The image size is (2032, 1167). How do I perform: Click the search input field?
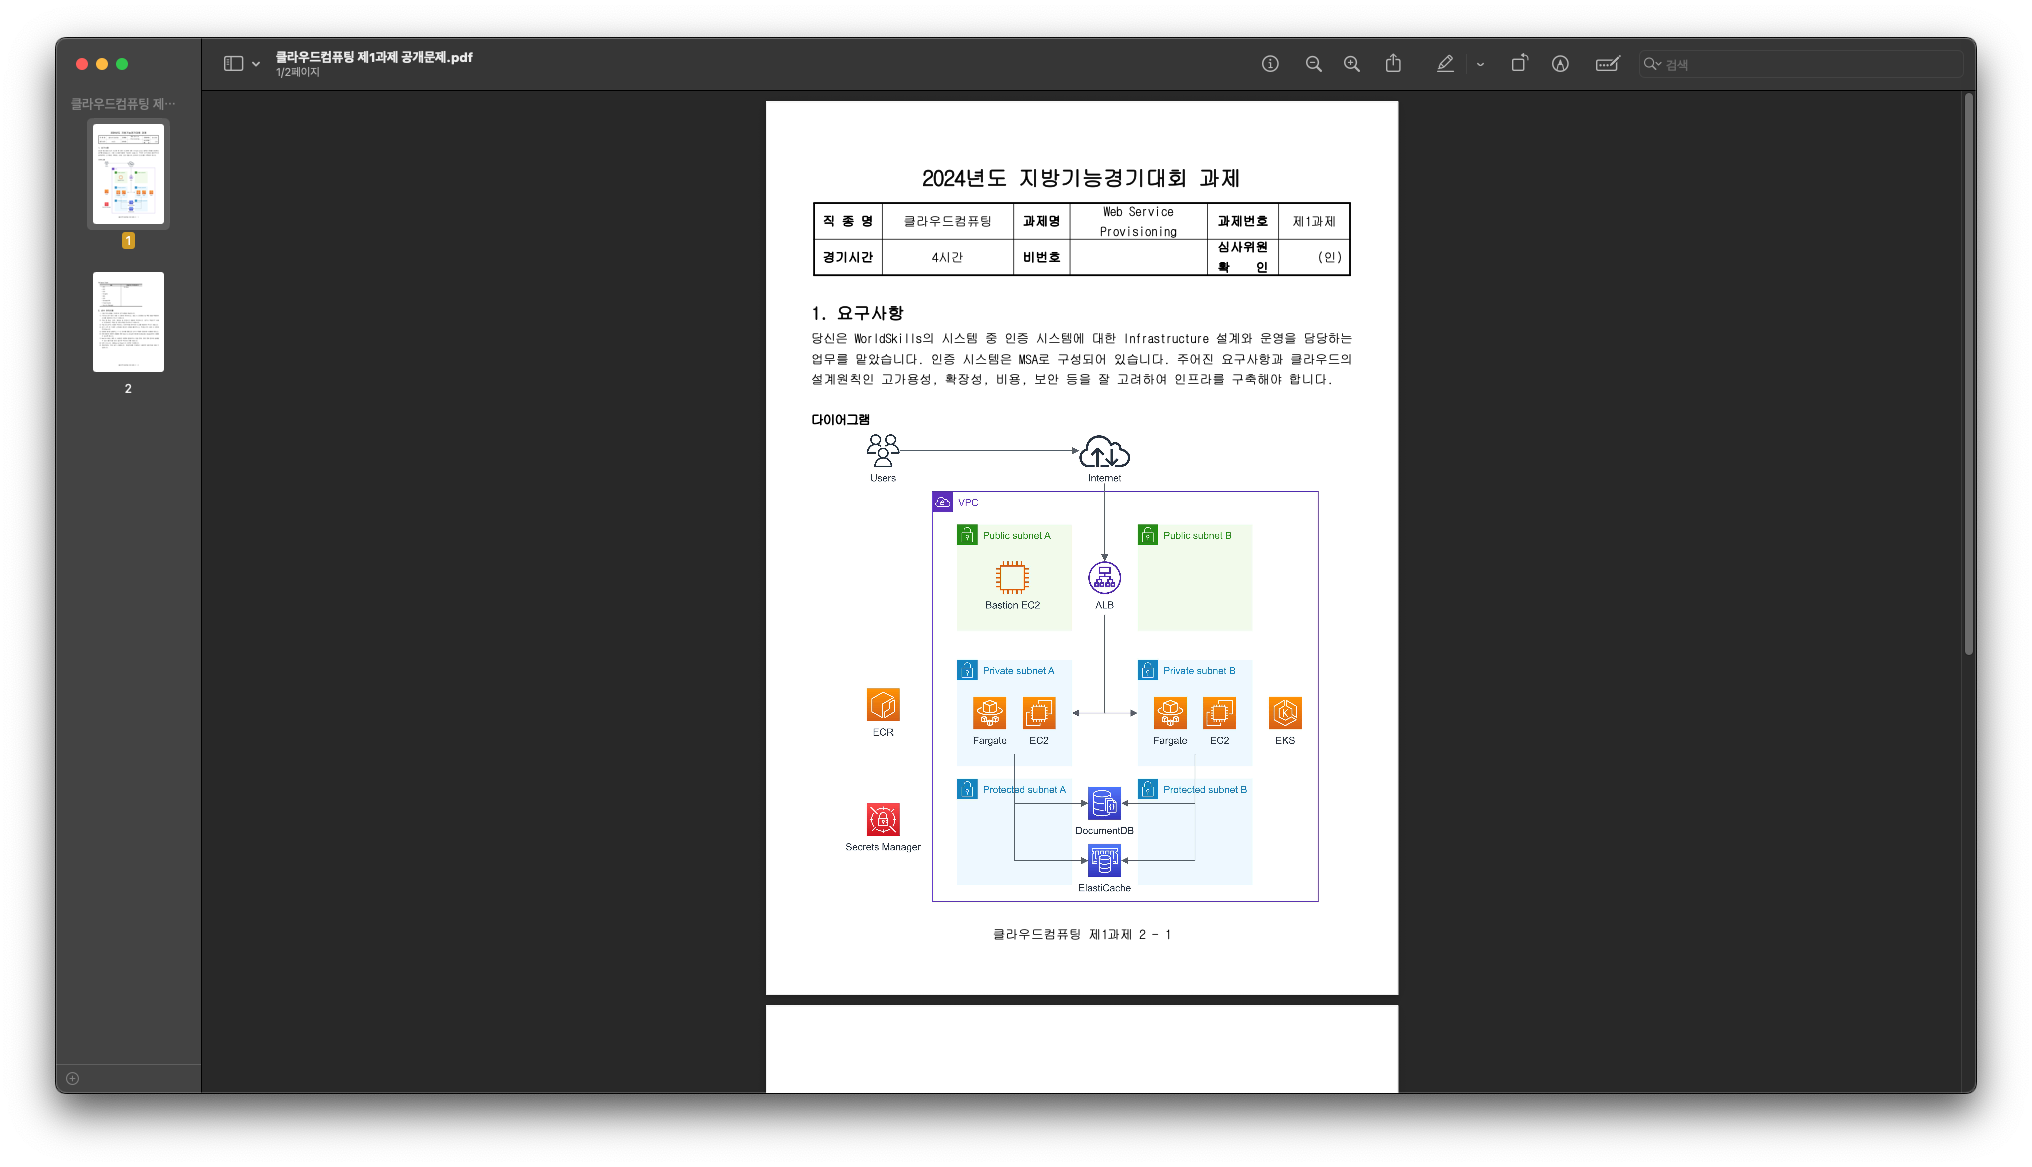tap(1810, 64)
